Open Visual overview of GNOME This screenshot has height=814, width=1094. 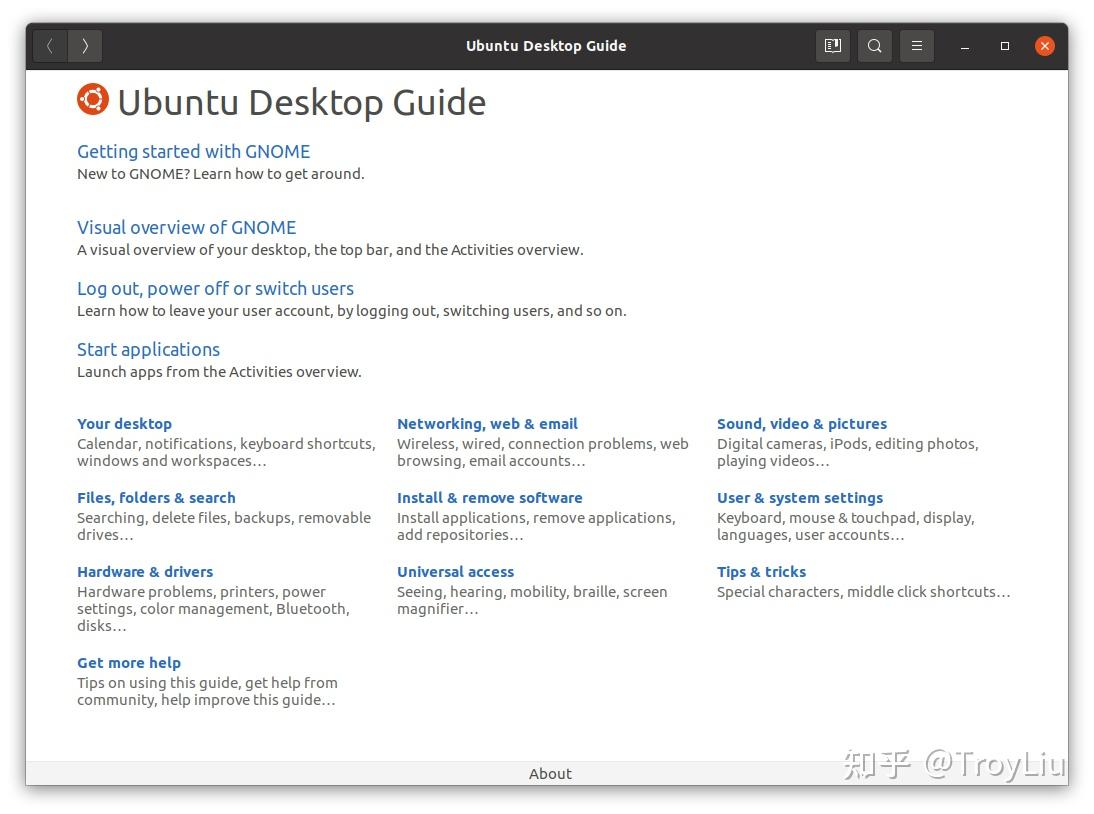pos(186,228)
